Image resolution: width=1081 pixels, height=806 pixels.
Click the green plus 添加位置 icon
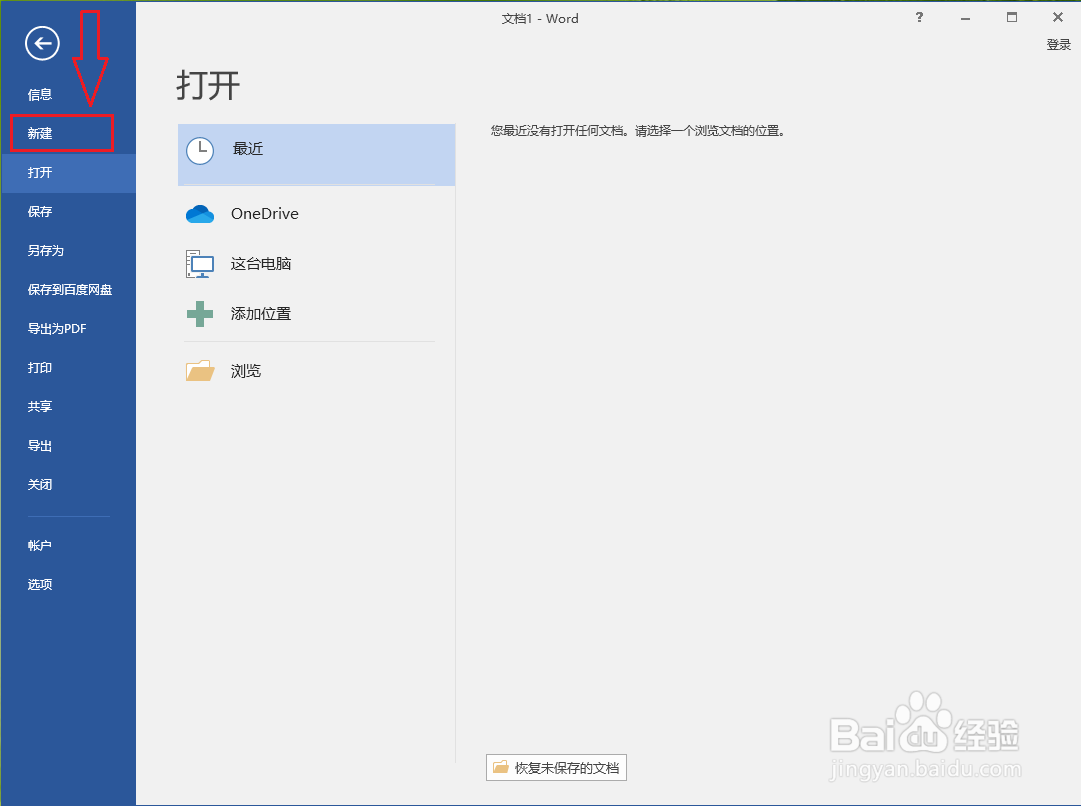pyautogui.click(x=200, y=314)
